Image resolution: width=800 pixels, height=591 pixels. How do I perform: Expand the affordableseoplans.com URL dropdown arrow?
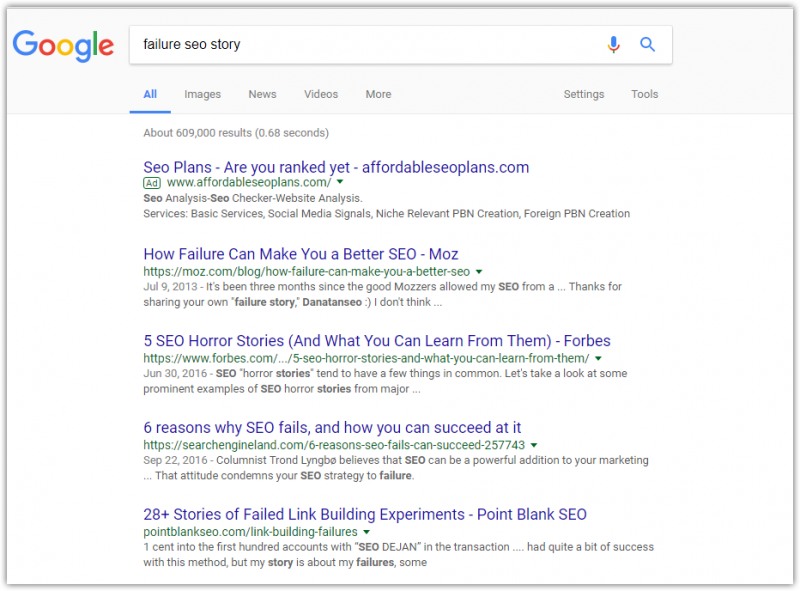click(340, 182)
